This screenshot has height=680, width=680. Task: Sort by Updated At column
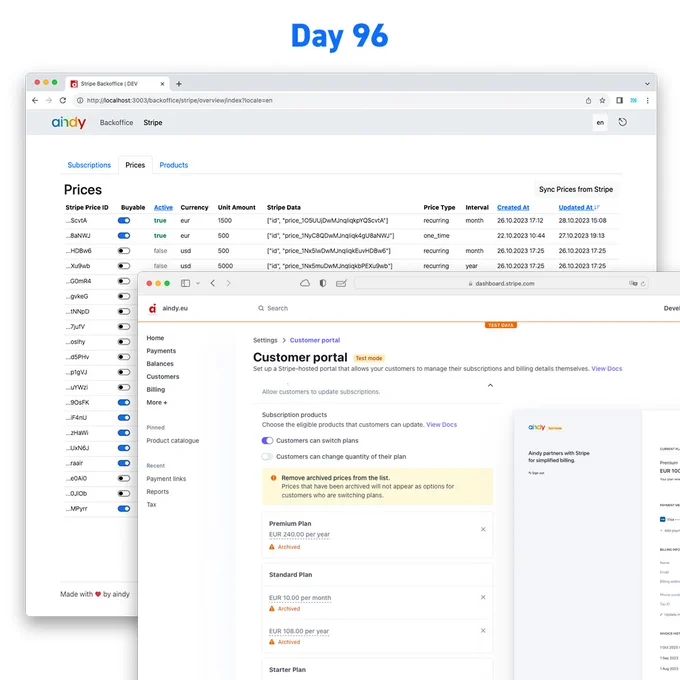point(579,207)
